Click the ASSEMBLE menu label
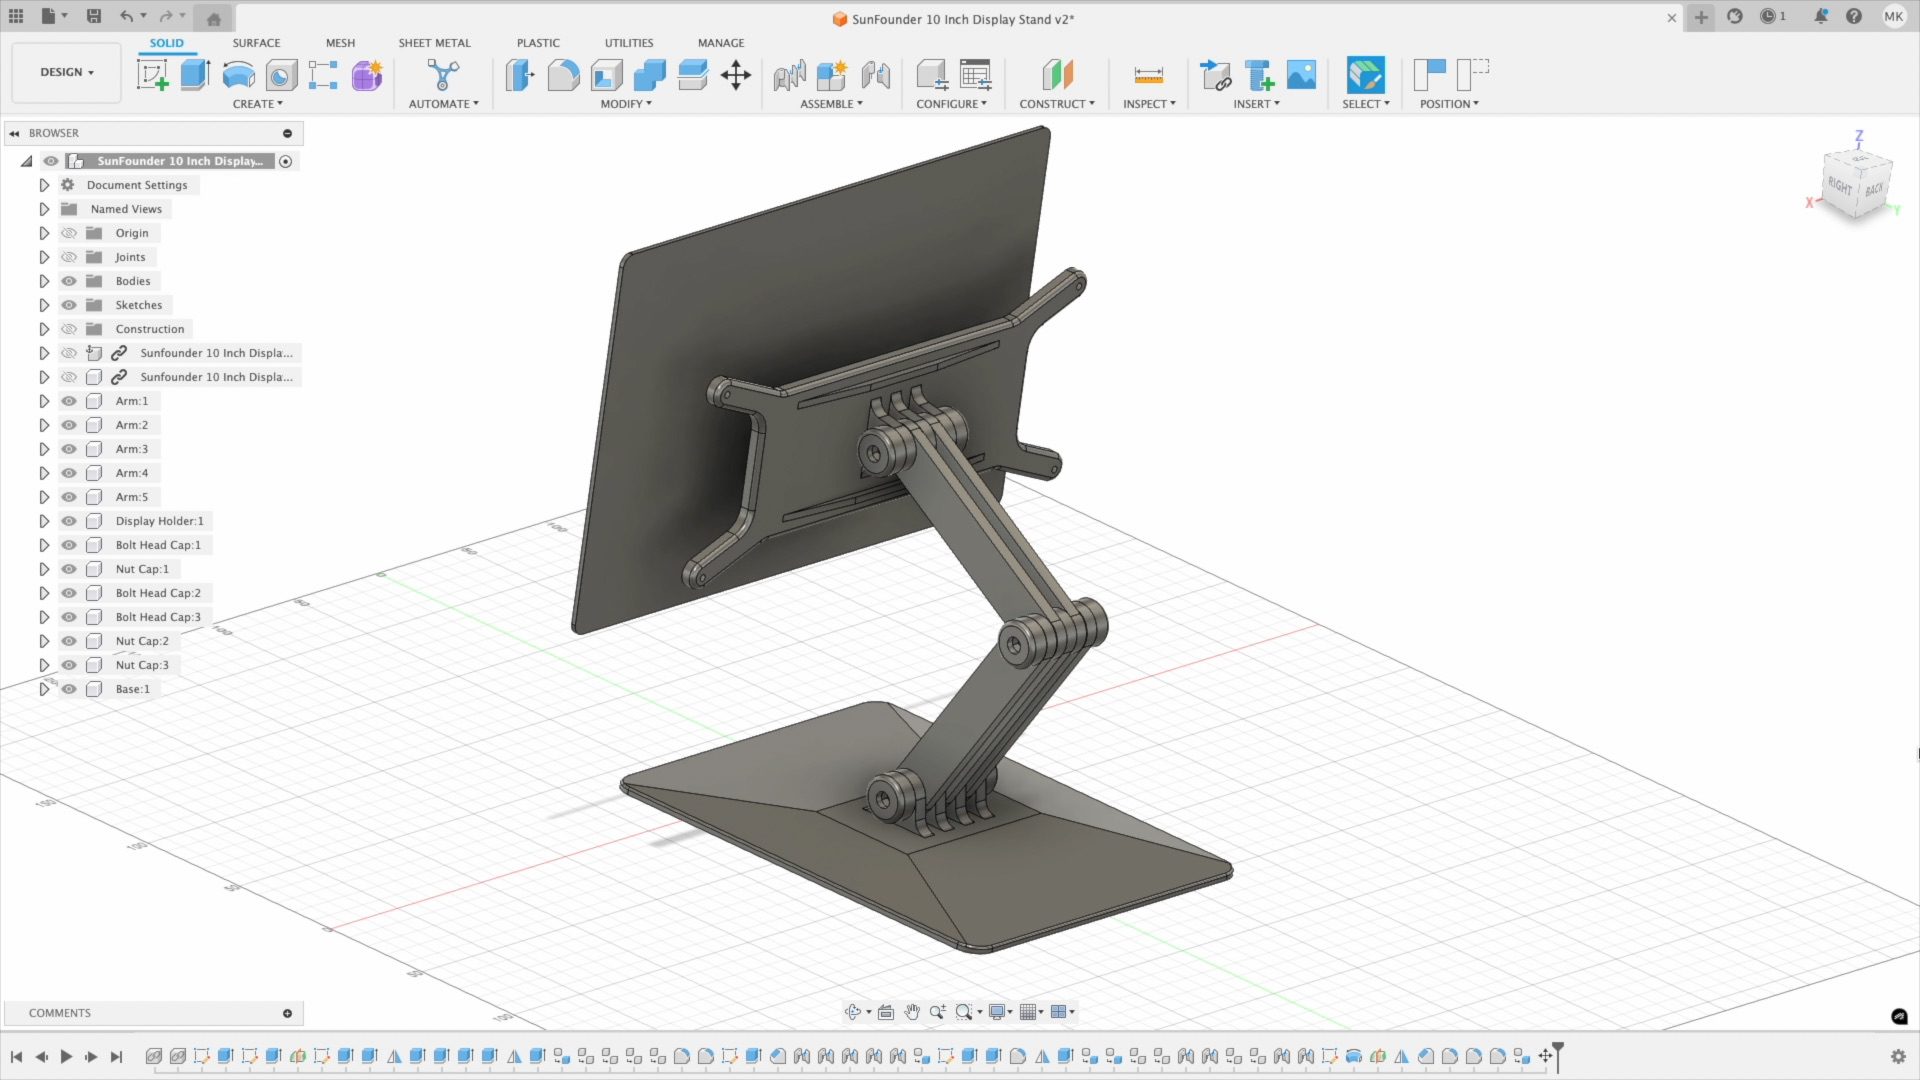1920x1080 pixels. tap(831, 104)
